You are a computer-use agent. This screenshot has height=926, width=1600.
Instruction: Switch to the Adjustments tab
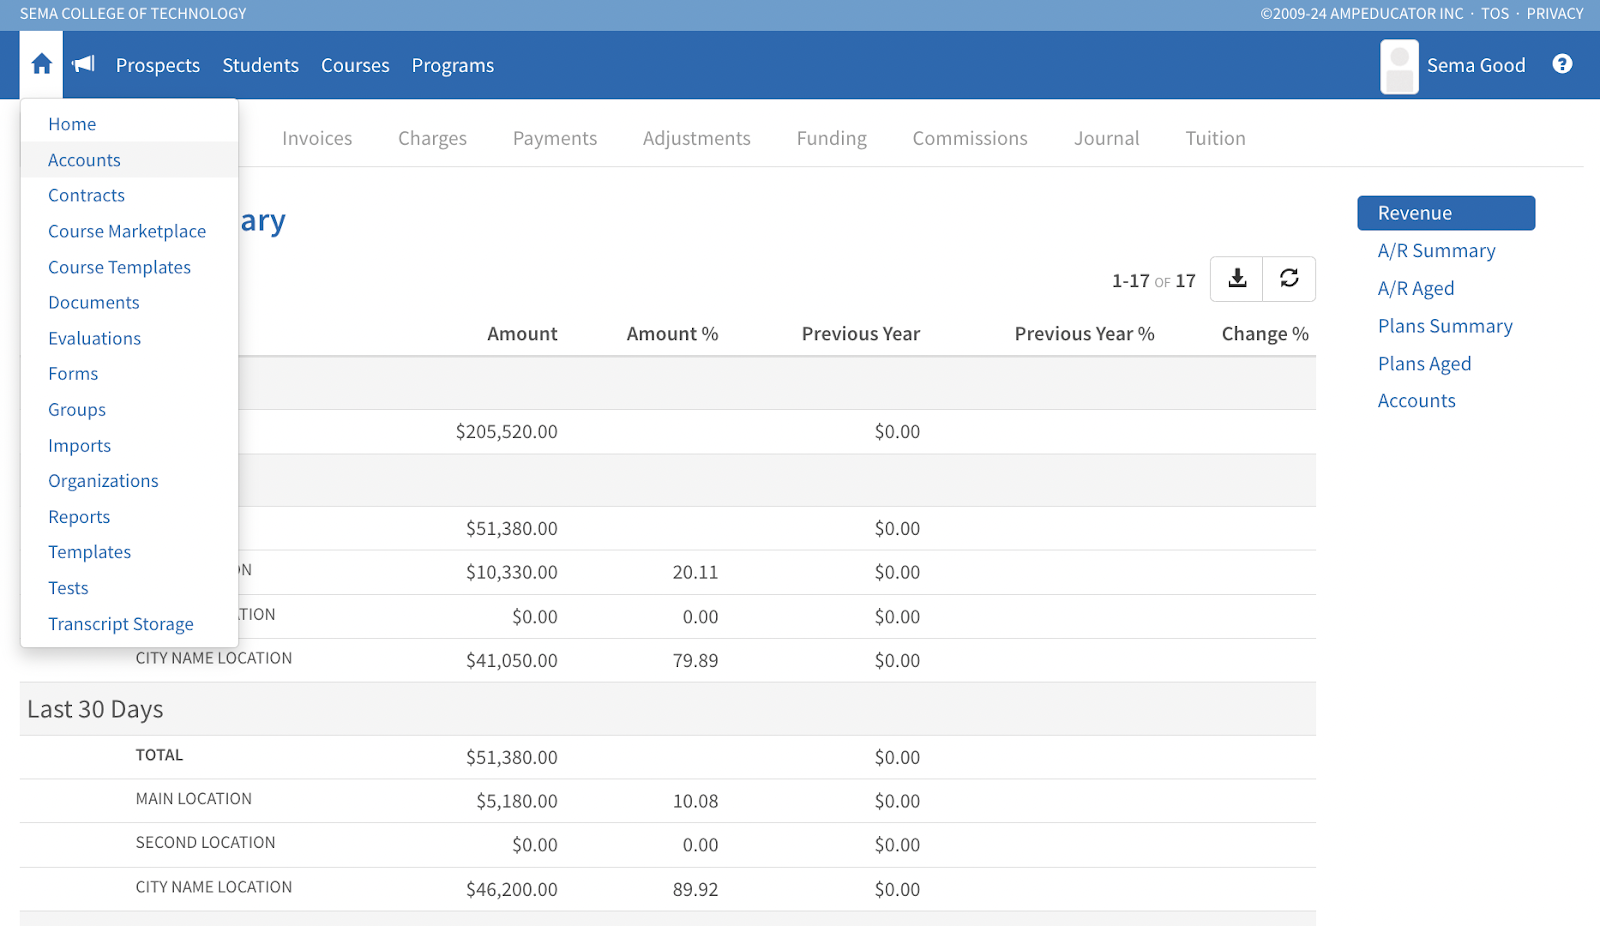click(697, 138)
